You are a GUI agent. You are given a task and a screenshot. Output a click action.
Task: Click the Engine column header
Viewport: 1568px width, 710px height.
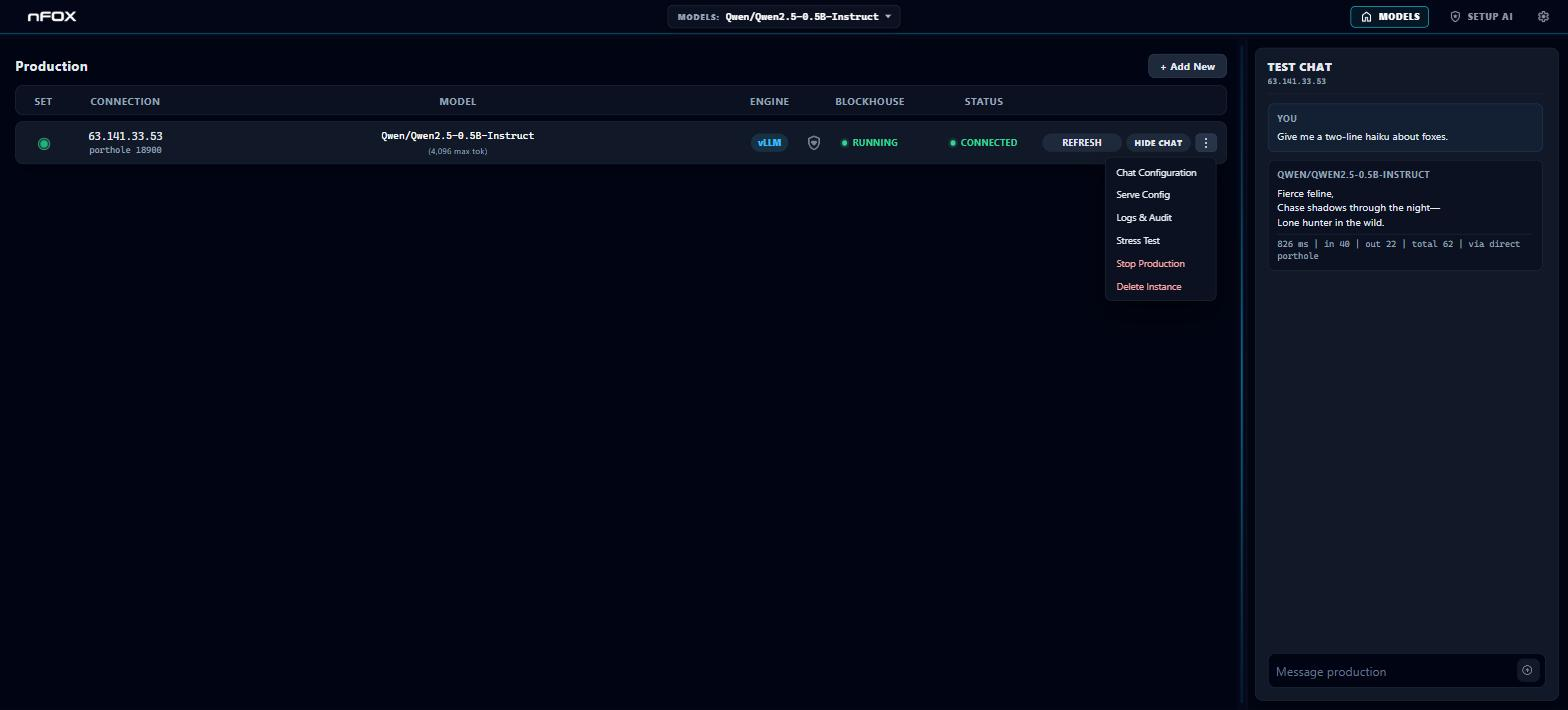click(x=769, y=101)
